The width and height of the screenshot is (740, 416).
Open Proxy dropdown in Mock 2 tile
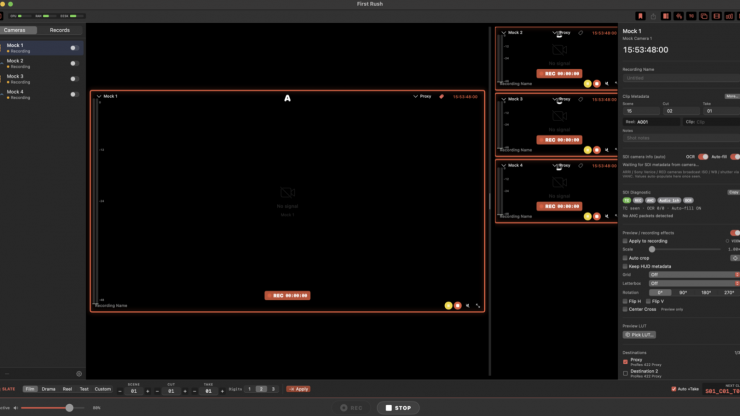(x=562, y=33)
